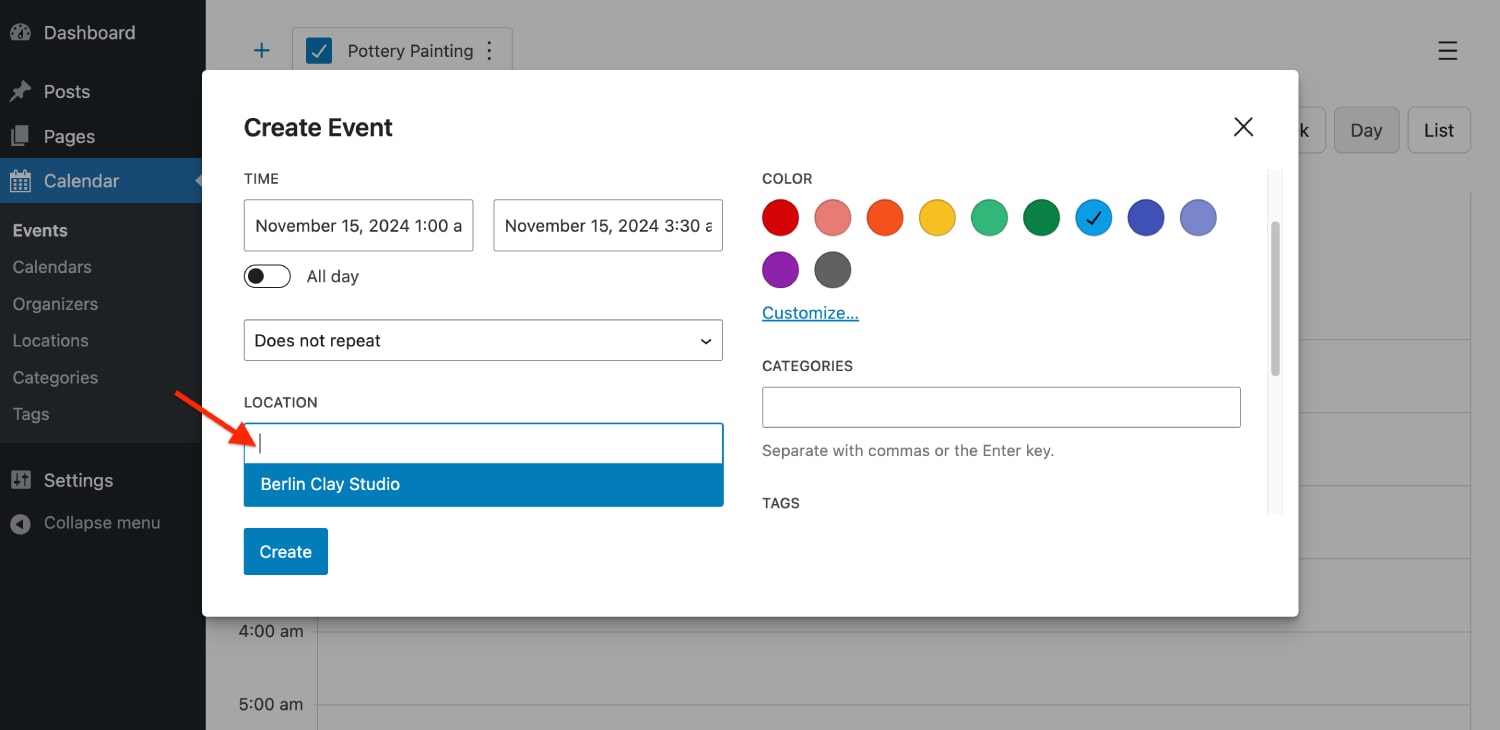Pick the lavender color swatch
The width and height of the screenshot is (1500, 730).
tap(1198, 217)
